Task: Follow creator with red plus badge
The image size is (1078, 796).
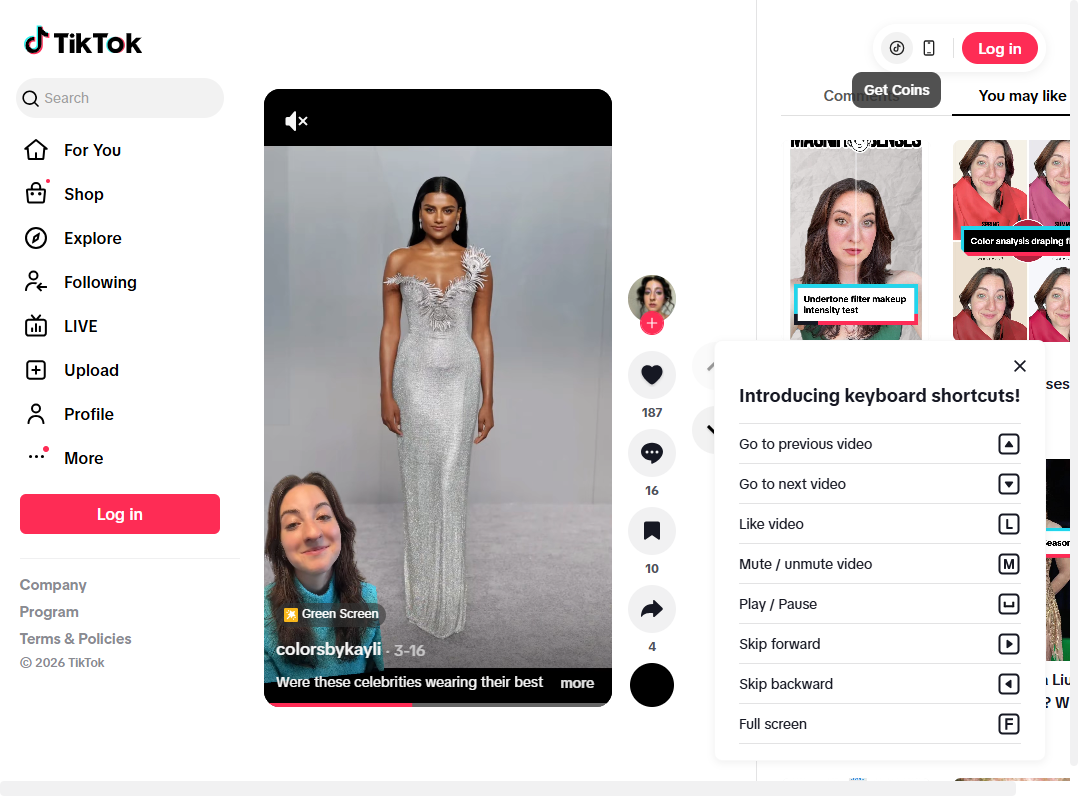Action: tap(652, 323)
